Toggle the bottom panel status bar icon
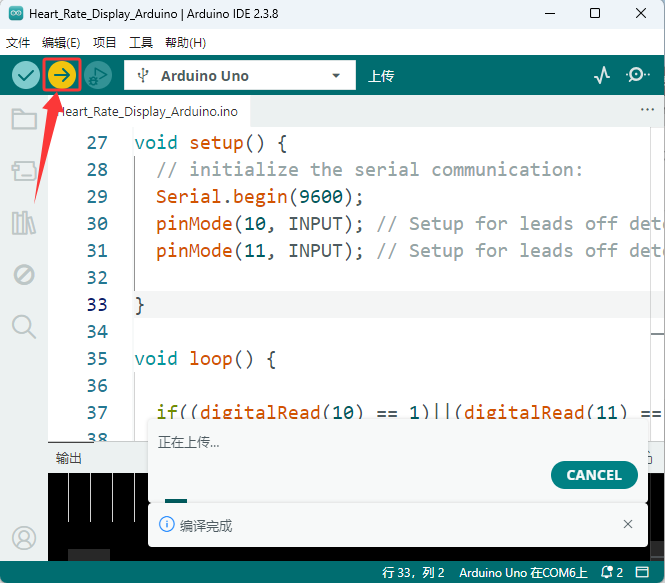This screenshot has width=665, height=583. (642, 572)
